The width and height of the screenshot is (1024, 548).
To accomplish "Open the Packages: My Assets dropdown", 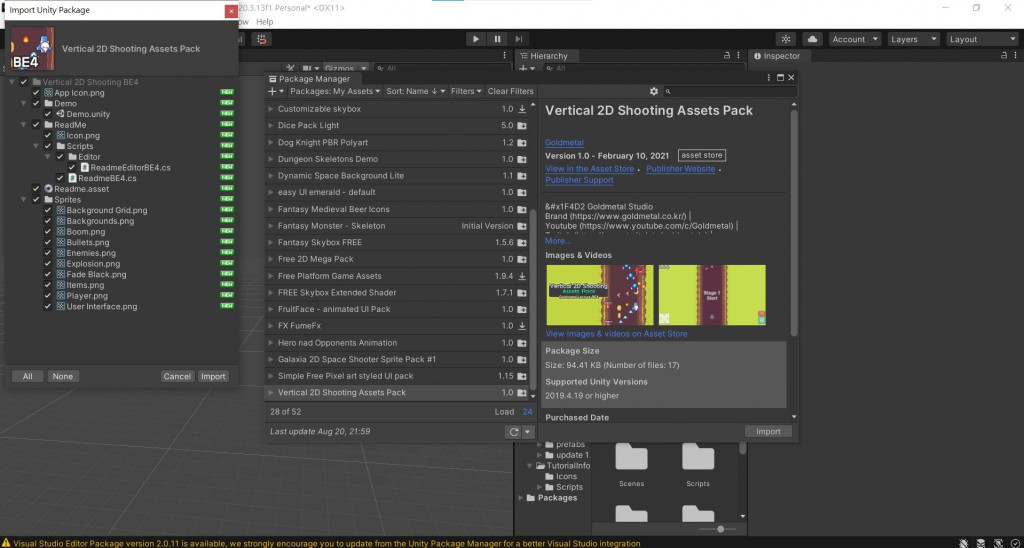I will 335,91.
